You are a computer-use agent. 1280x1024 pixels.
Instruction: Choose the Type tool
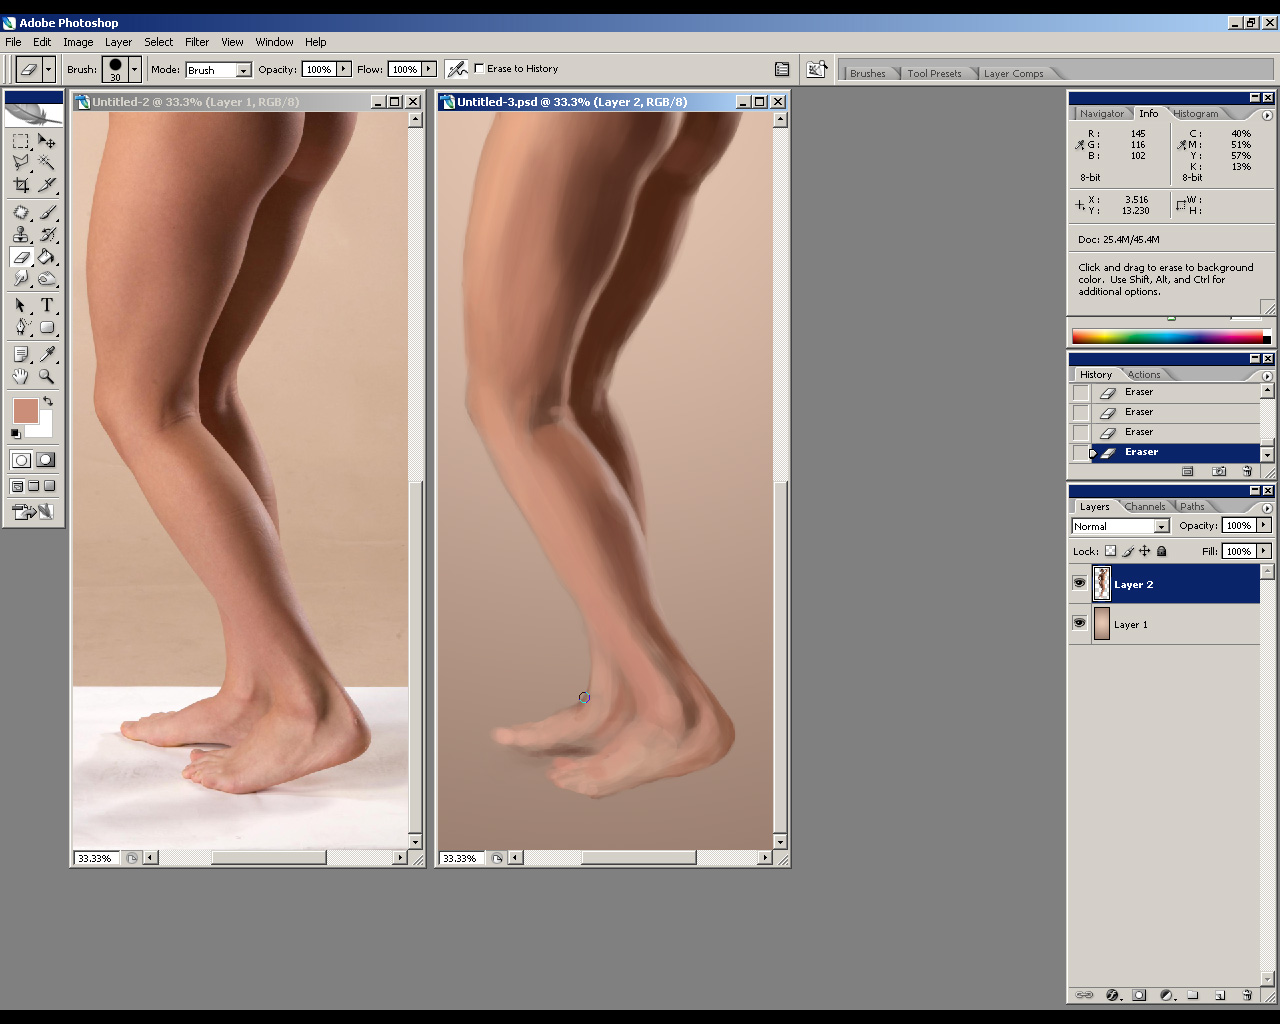46,305
